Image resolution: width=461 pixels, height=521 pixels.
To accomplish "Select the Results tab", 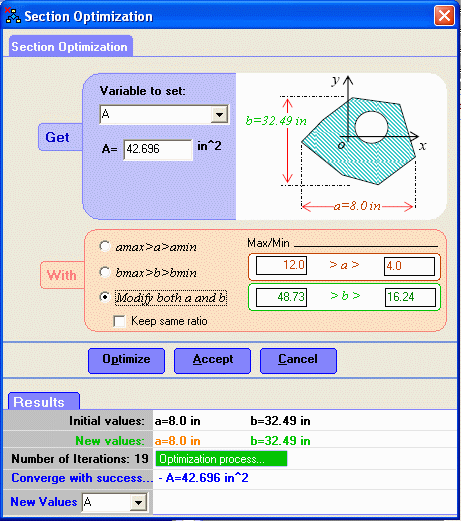I will tap(44, 401).
